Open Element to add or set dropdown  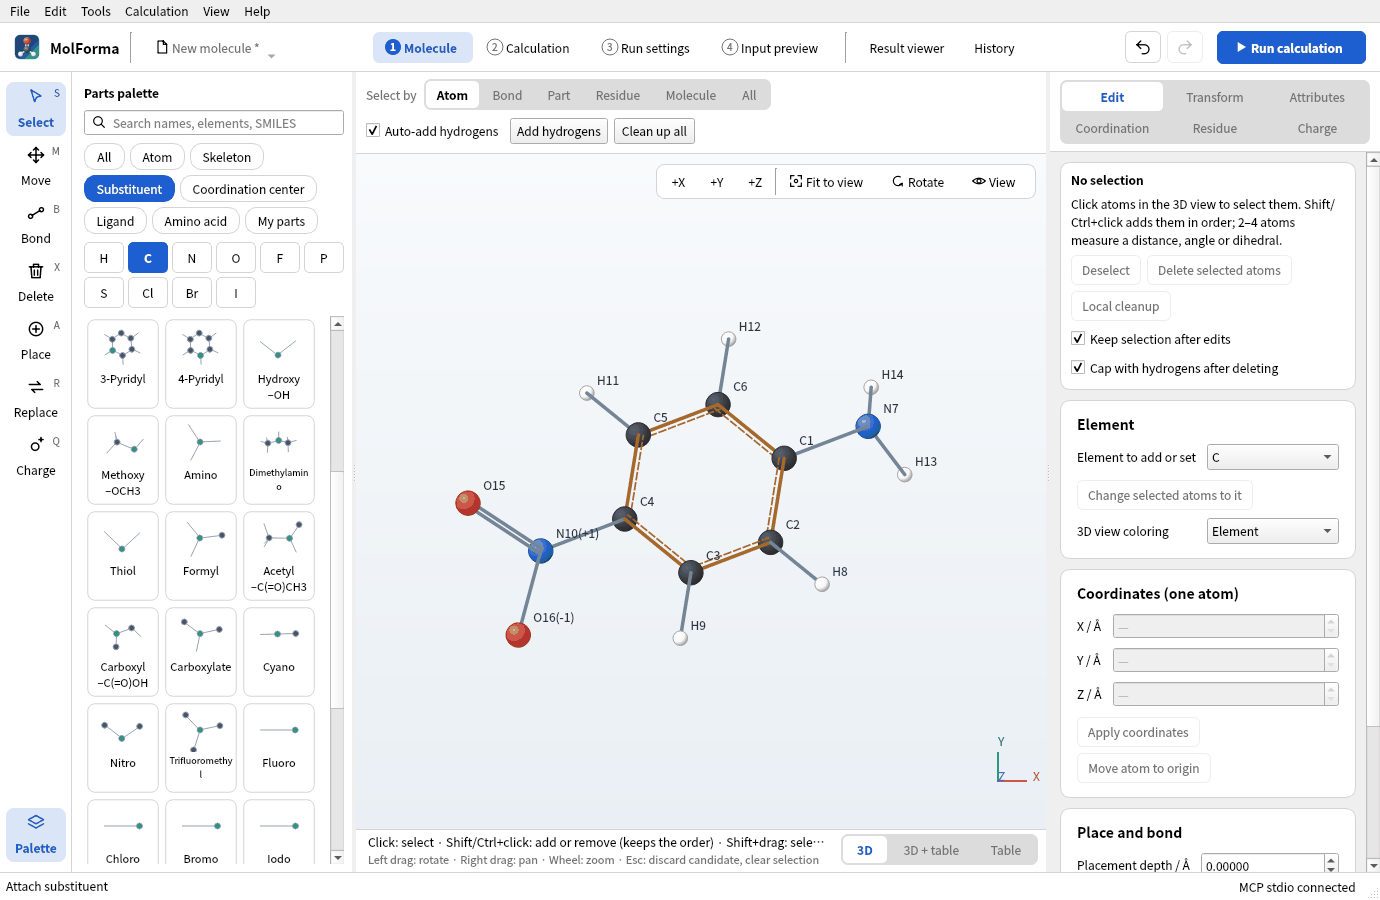point(1272,457)
